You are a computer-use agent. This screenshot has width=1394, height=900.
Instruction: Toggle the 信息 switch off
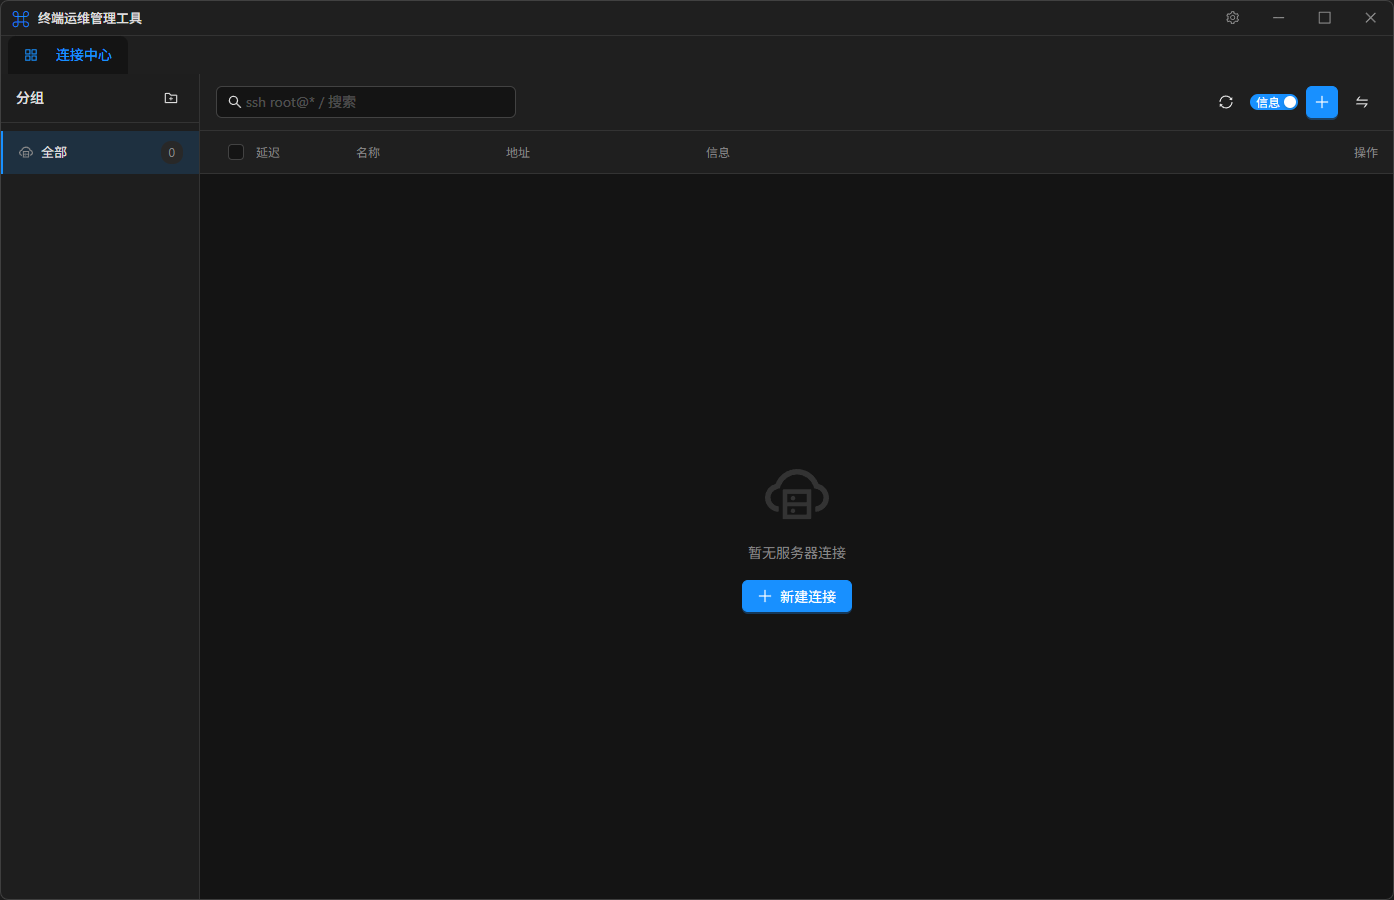(1273, 102)
